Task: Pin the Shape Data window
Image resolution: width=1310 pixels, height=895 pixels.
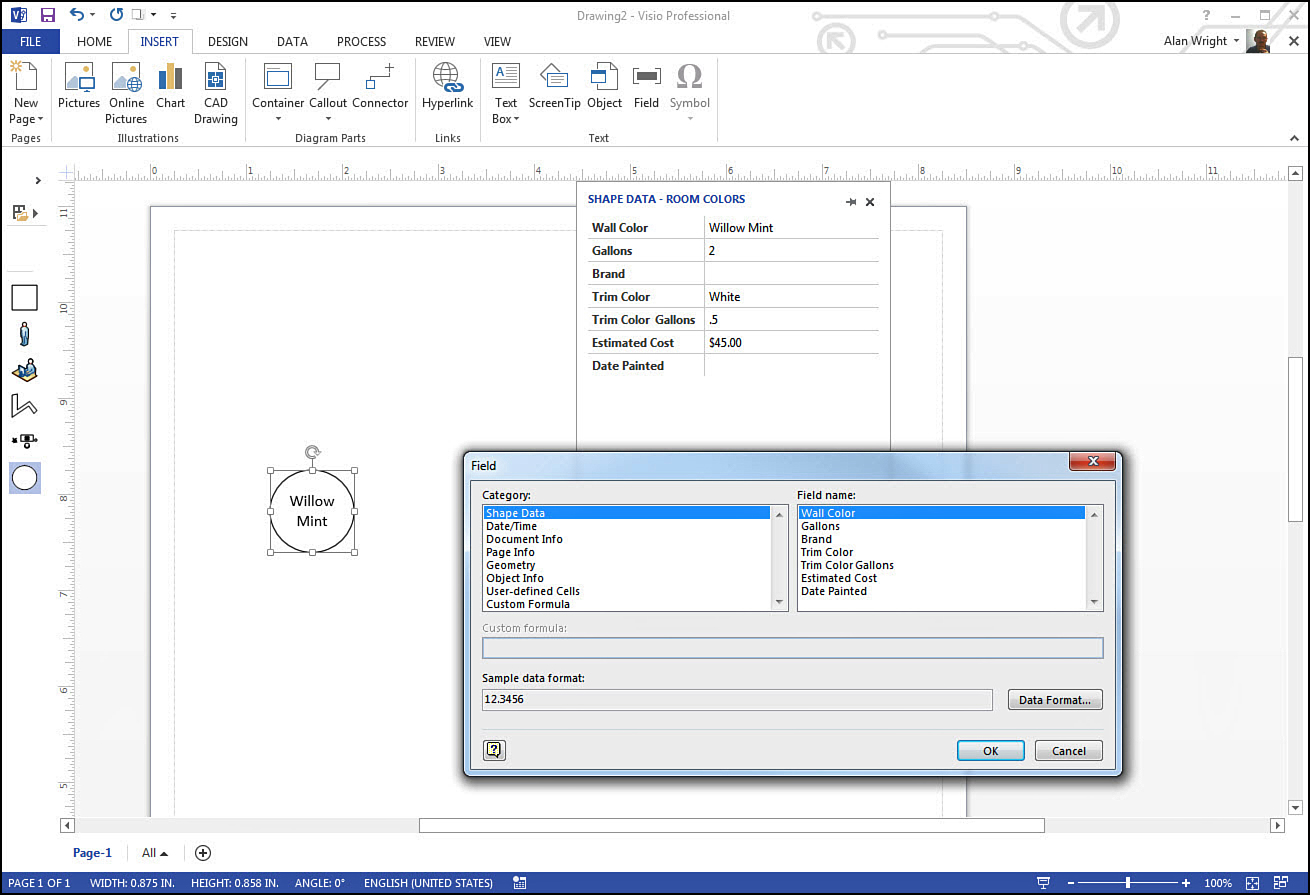Action: (851, 202)
